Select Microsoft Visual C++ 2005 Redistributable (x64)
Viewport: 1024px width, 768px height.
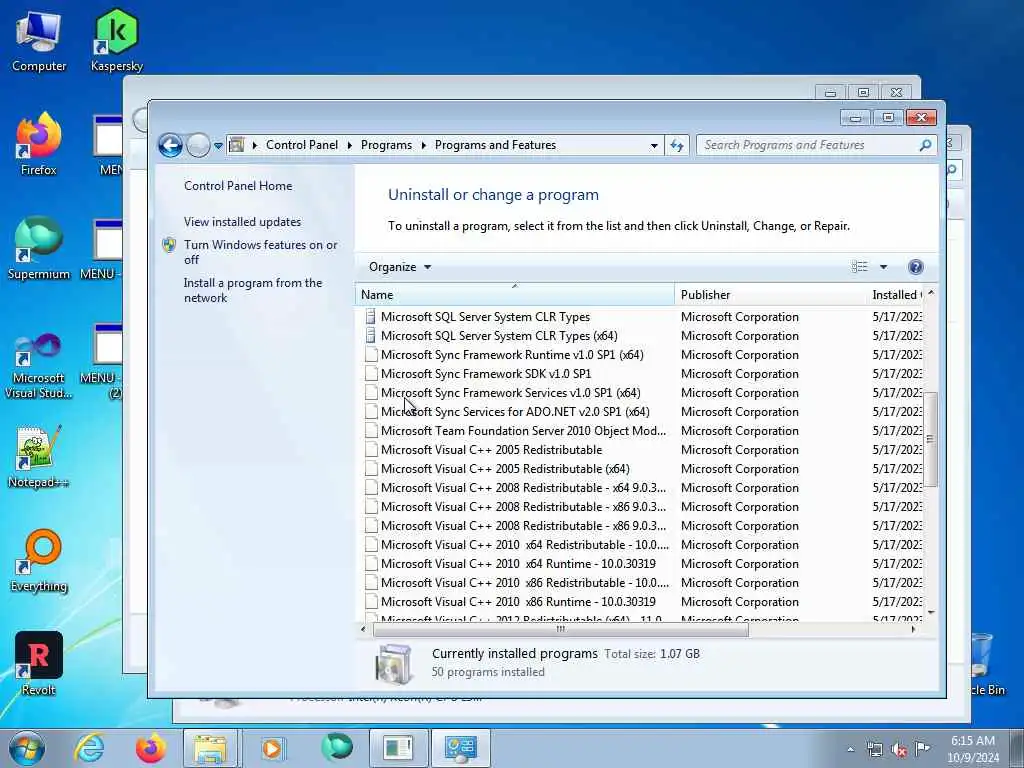tap(640, 469)
